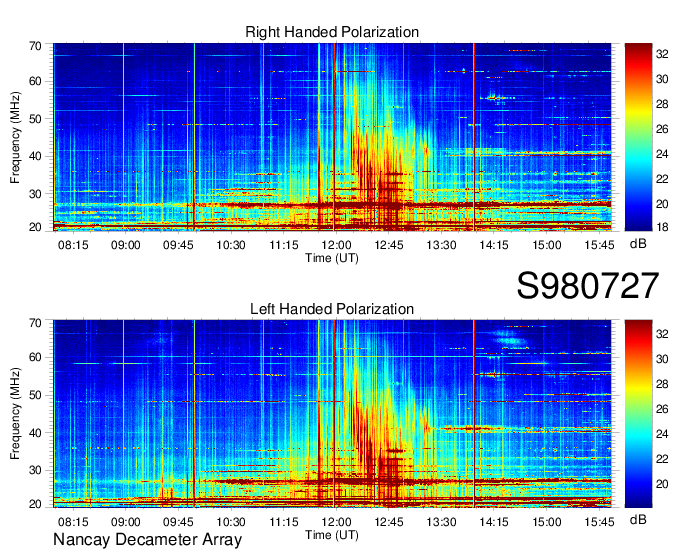Click 18 value on right-handed color bar scale
680x552 pixels.
[x=662, y=227]
